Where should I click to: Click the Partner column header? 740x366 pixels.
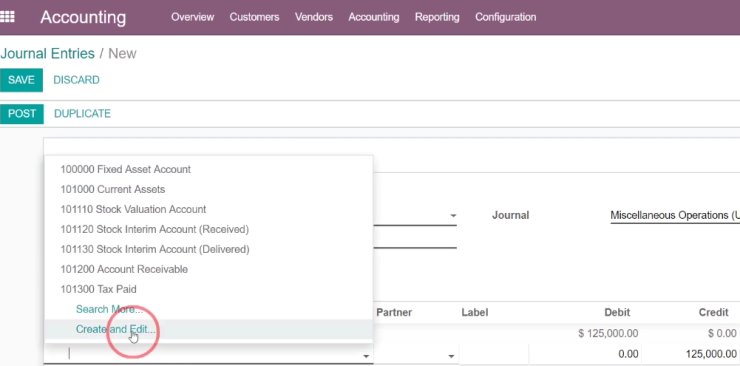click(394, 312)
